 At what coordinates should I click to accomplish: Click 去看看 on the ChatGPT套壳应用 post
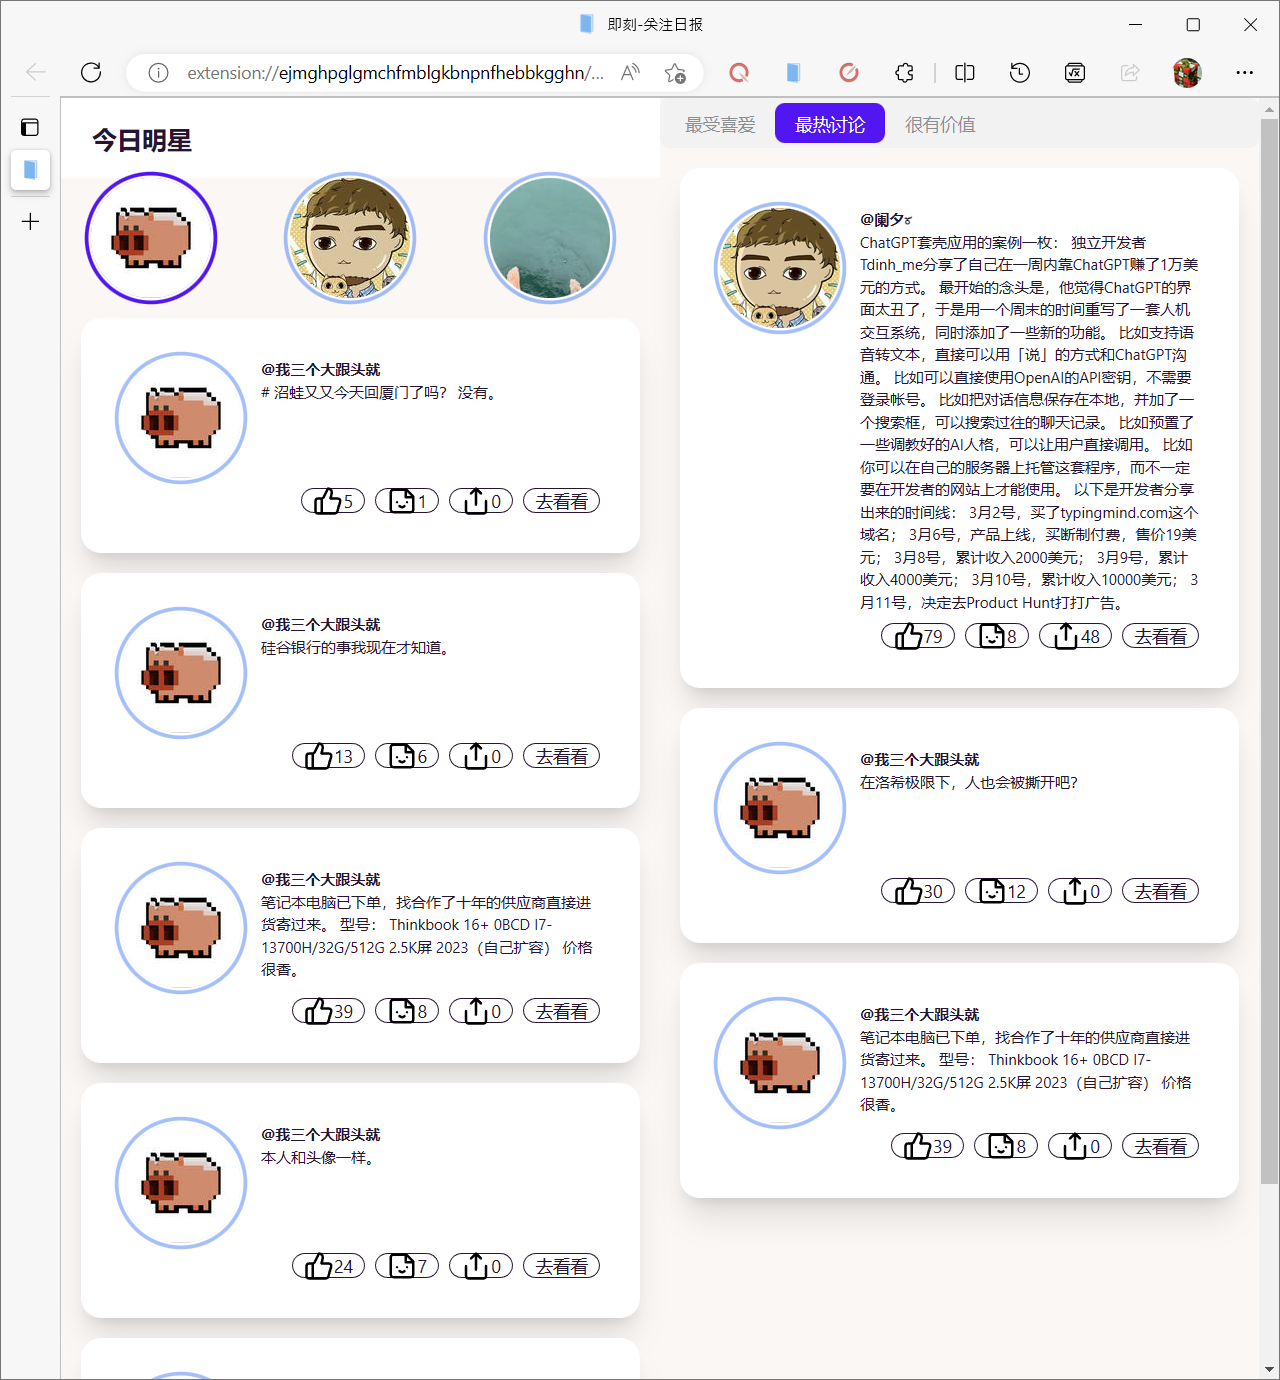[x=1159, y=635]
